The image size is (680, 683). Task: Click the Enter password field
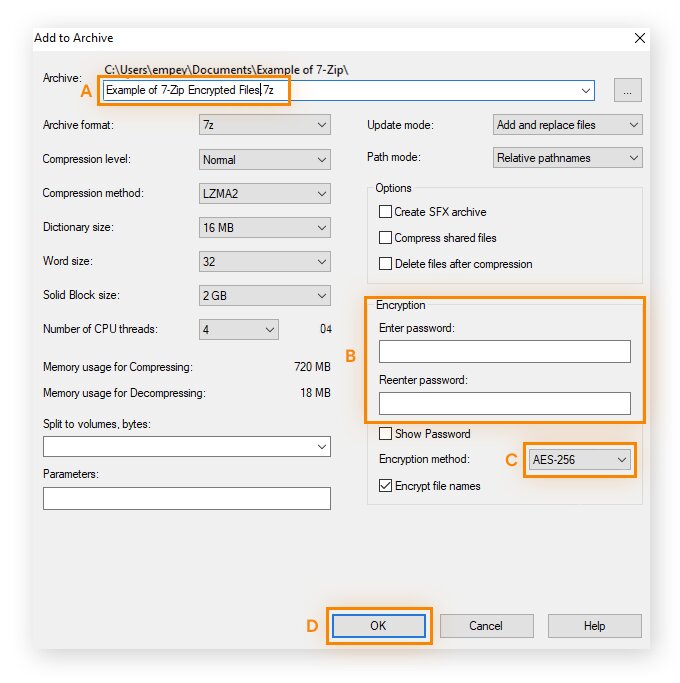click(x=504, y=352)
